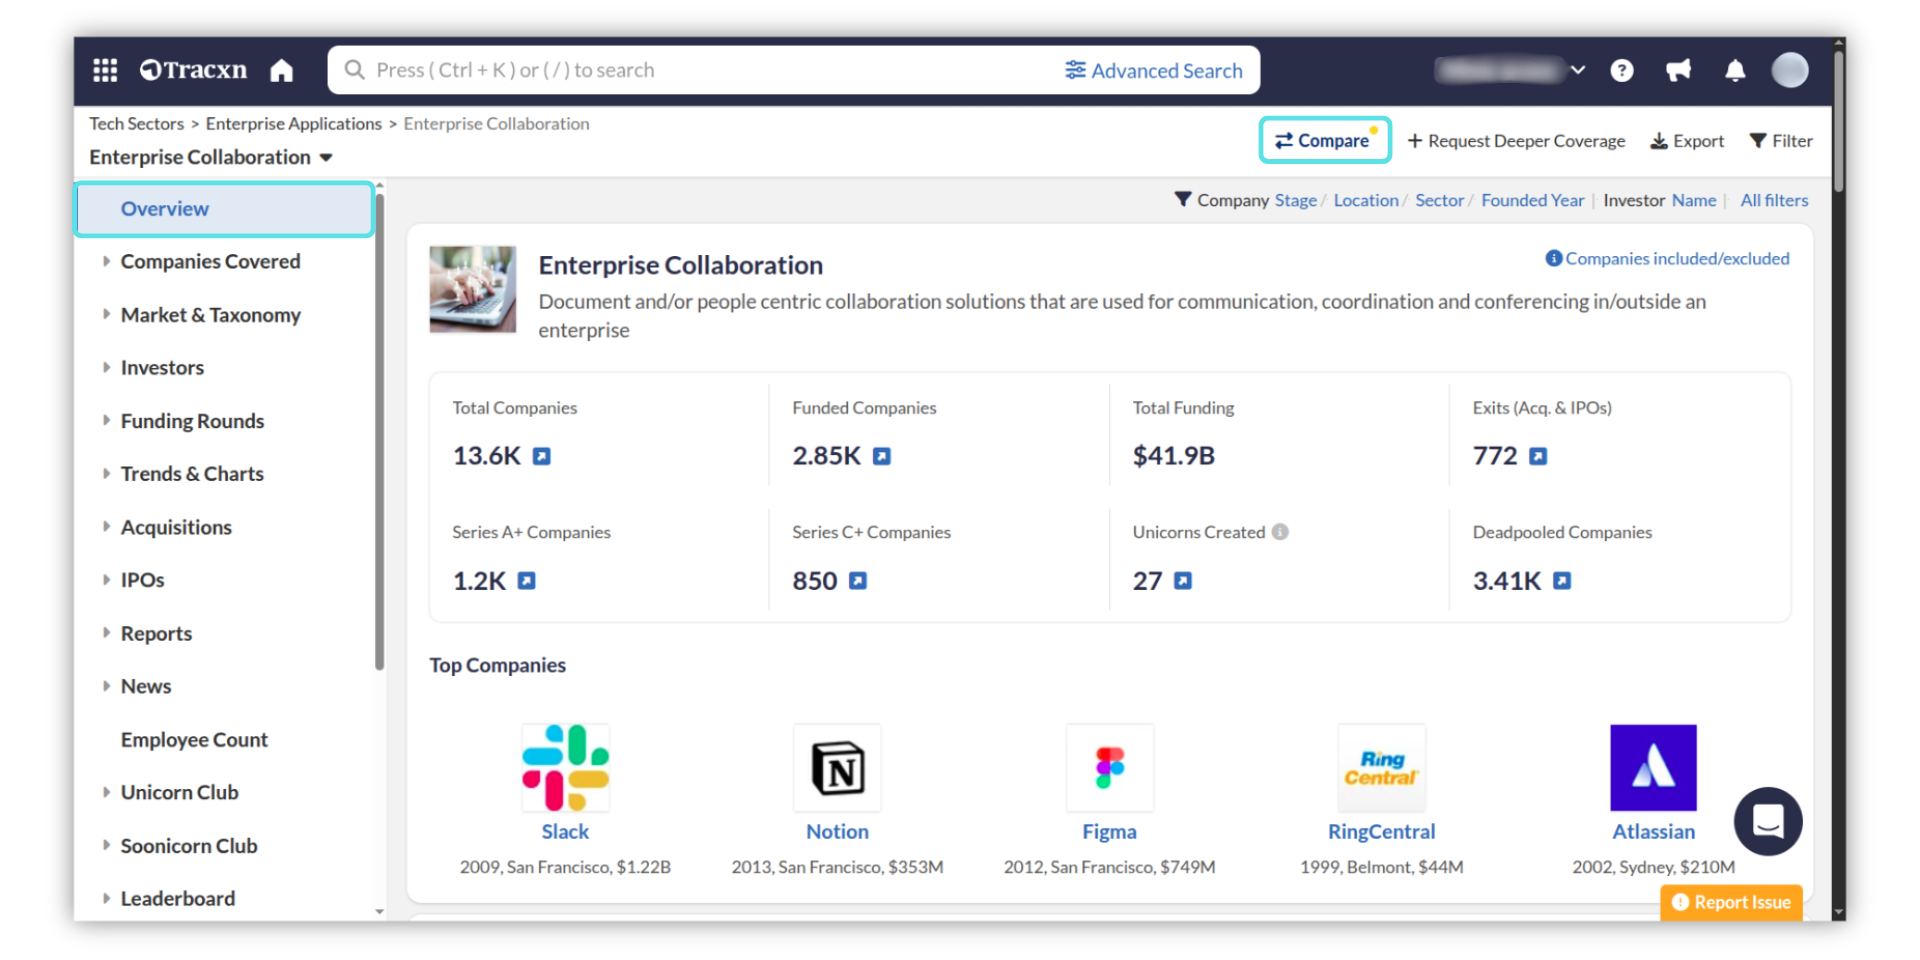The height and width of the screenshot is (960, 1920).
Task: Open notifications bell icon
Action: [1735, 70]
